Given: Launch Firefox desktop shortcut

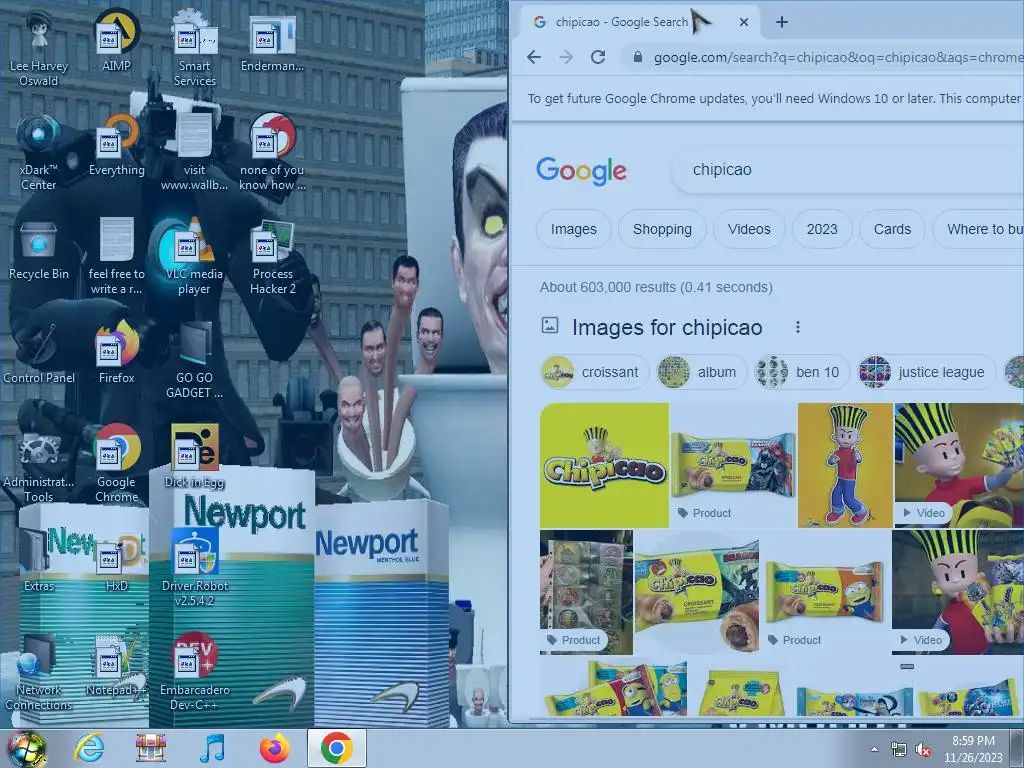Looking at the screenshot, I should (x=116, y=353).
